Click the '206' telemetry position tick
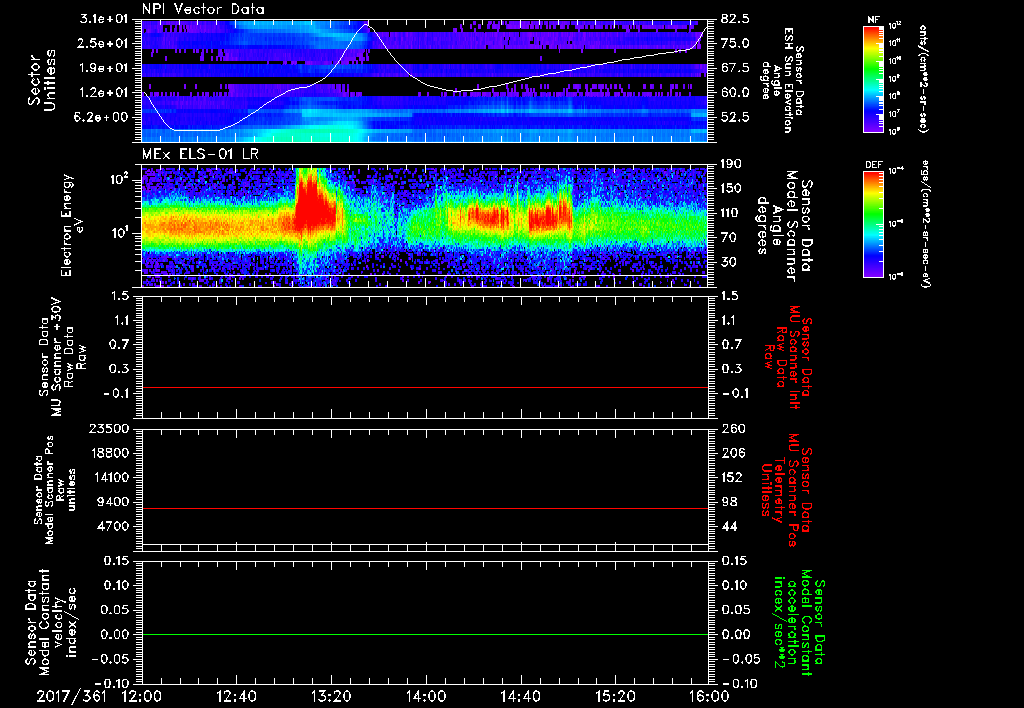 pyautogui.click(x=731, y=453)
